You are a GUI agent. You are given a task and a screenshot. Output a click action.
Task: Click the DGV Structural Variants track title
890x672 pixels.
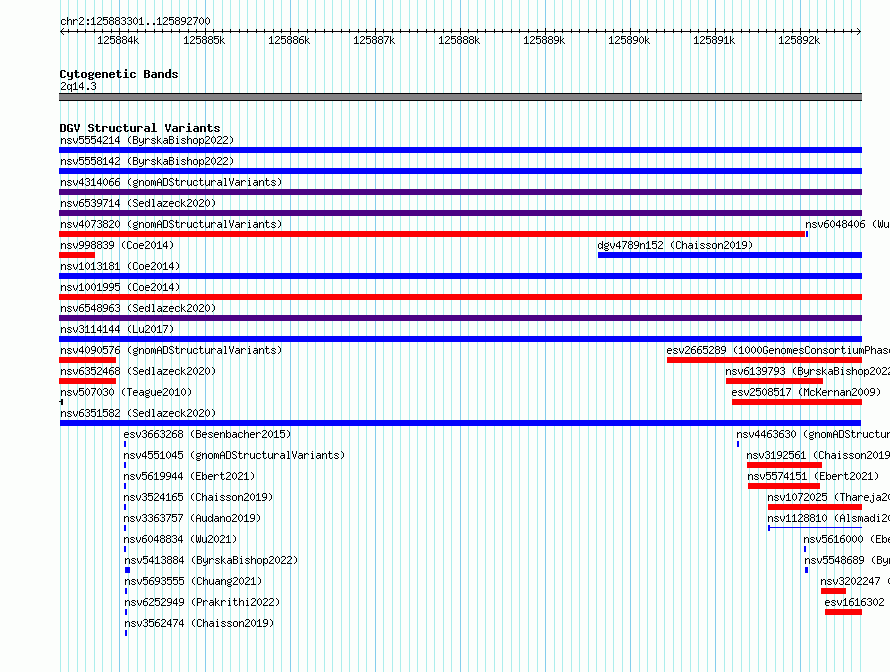[140, 128]
